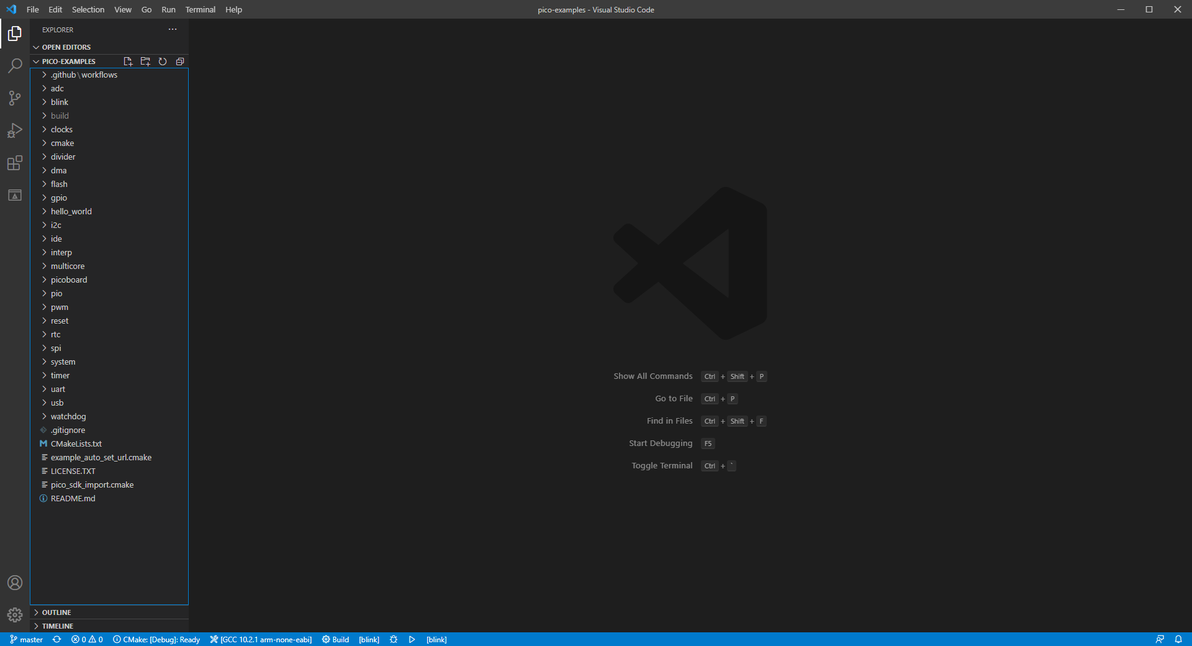Synchronize changes from status bar
This screenshot has width=1192, height=646.
click(x=57, y=640)
